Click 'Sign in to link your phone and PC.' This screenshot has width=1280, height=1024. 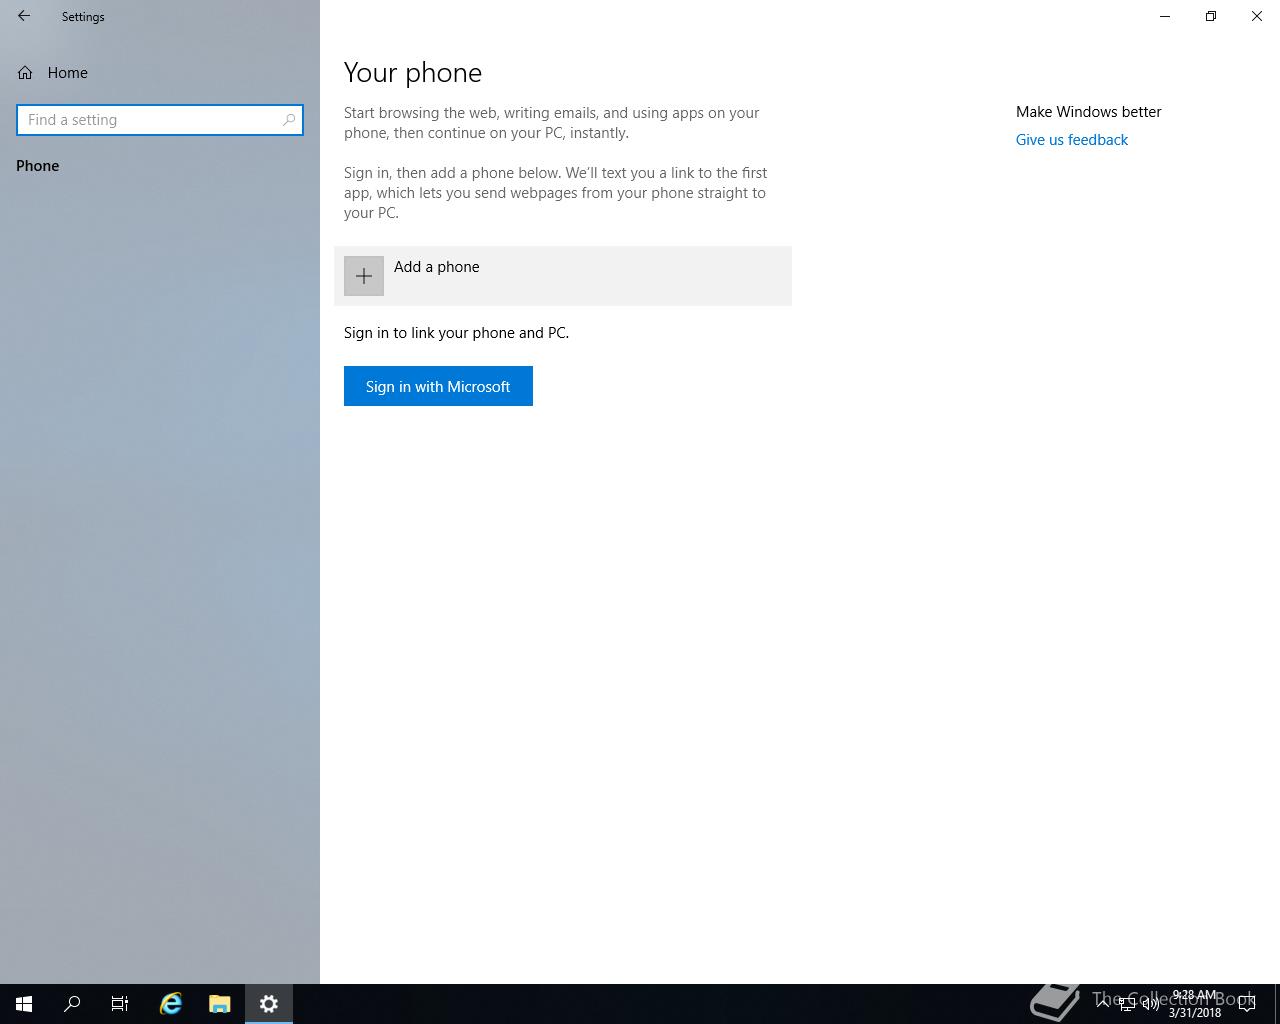pos(456,333)
